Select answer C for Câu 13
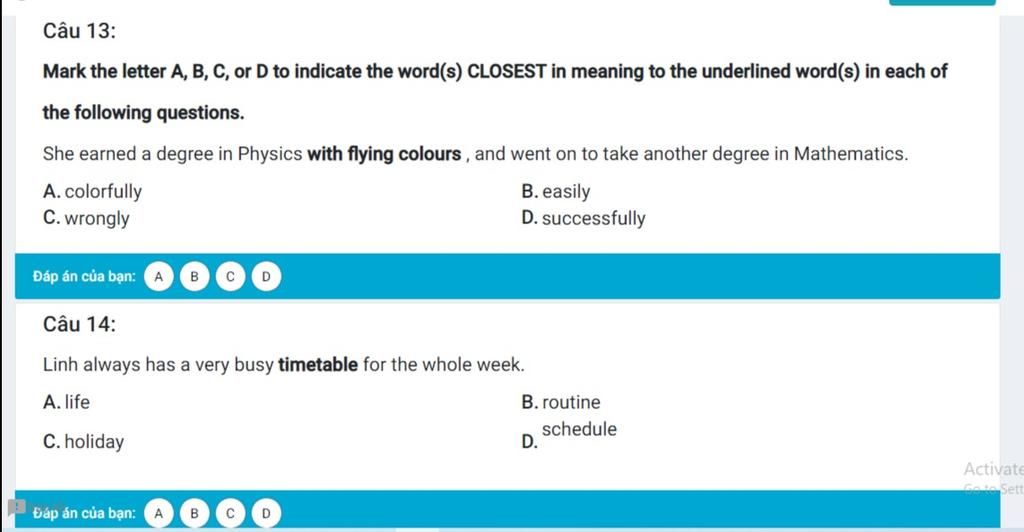The height and width of the screenshot is (532, 1024). click(230, 276)
